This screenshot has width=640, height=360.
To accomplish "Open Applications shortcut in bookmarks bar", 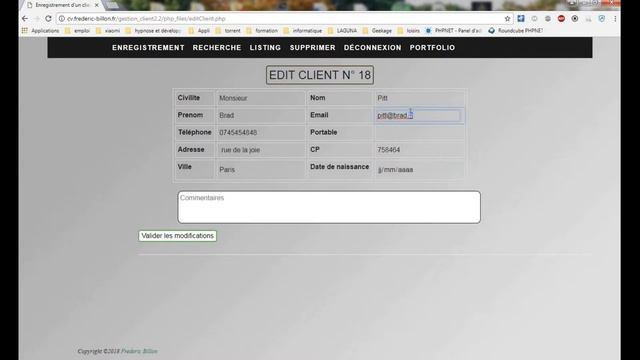I will tap(41, 31).
